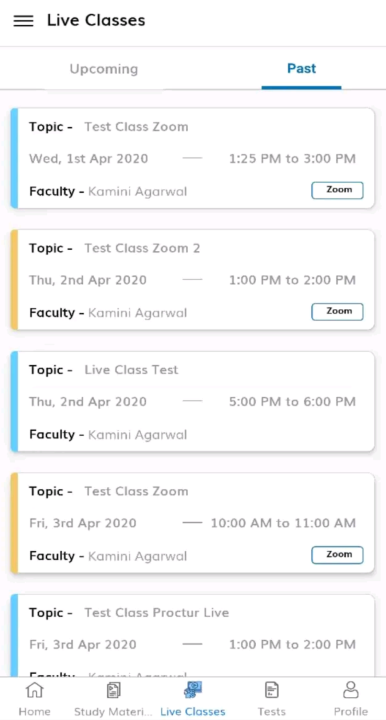The image size is (386, 720).
Task: Click Zoom button for 3rd Apr 10:00 AM class
Action: coord(337,555)
